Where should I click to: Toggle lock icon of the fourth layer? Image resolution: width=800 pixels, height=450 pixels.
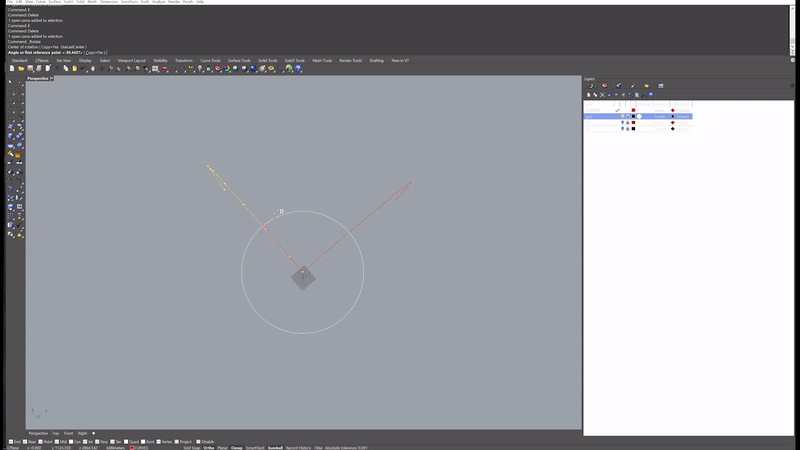click(x=628, y=129)
